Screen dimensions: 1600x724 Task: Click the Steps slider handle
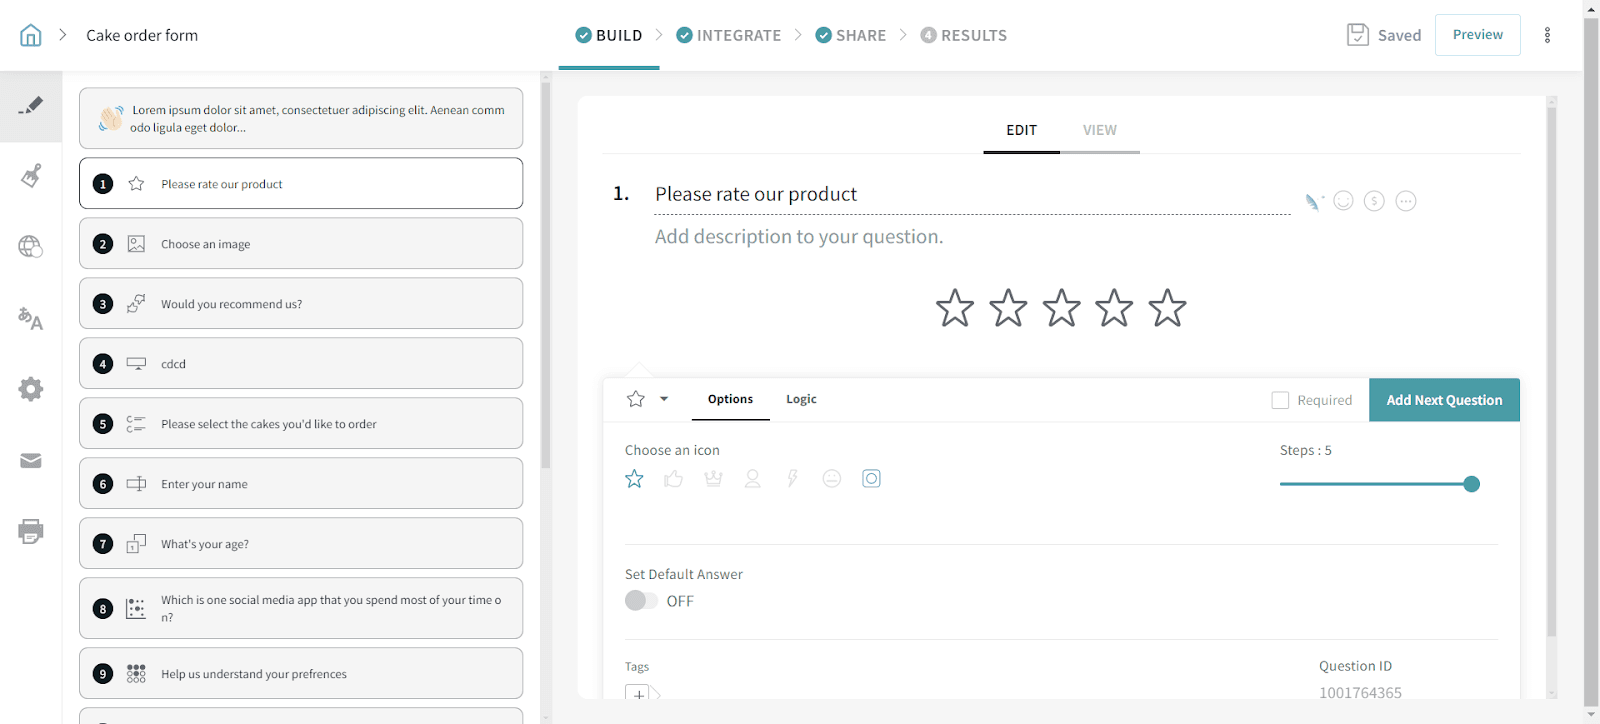point(1471,484)
